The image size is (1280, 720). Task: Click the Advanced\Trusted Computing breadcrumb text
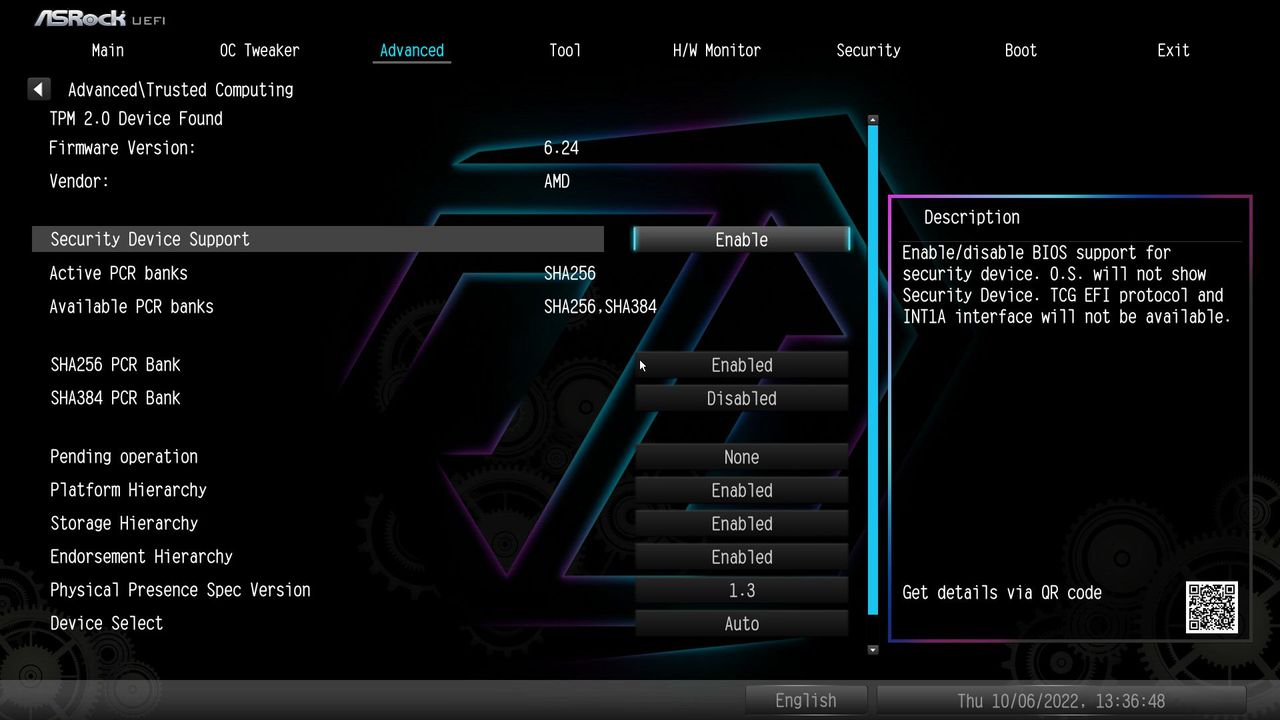point(181,89)
